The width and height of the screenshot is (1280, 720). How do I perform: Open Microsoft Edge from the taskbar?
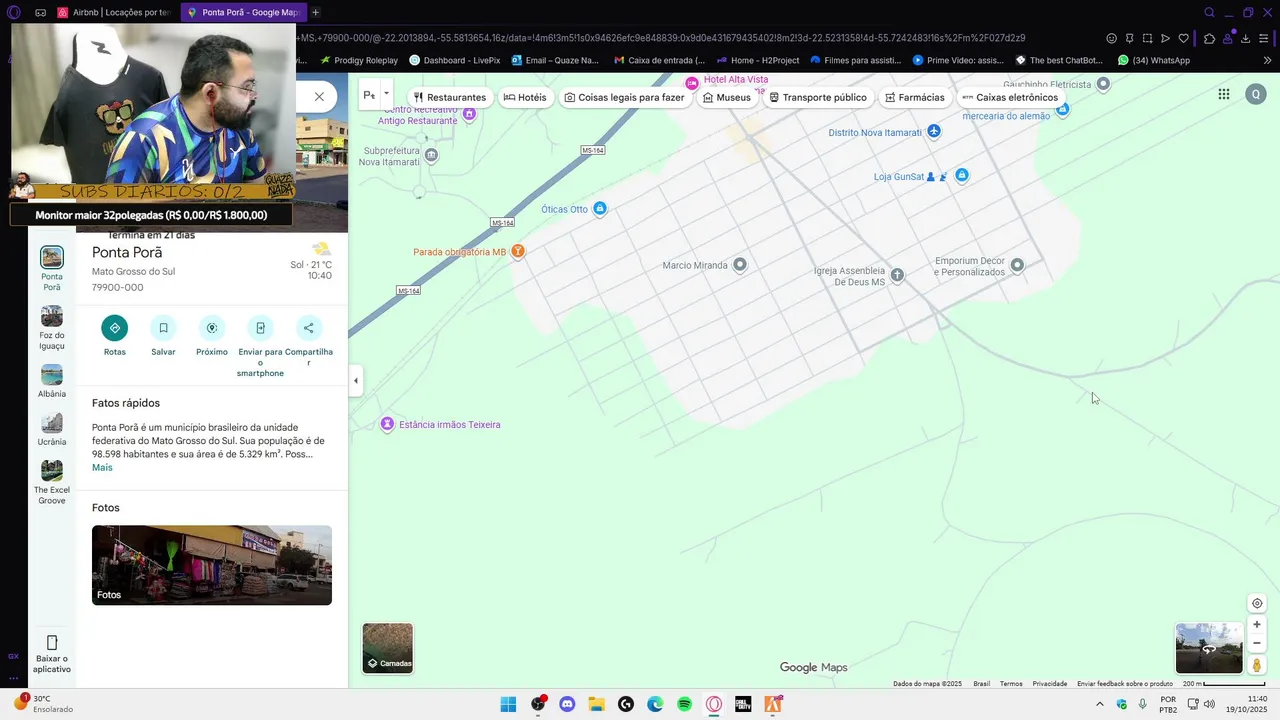pyautogui.click(x=655, y=704)
